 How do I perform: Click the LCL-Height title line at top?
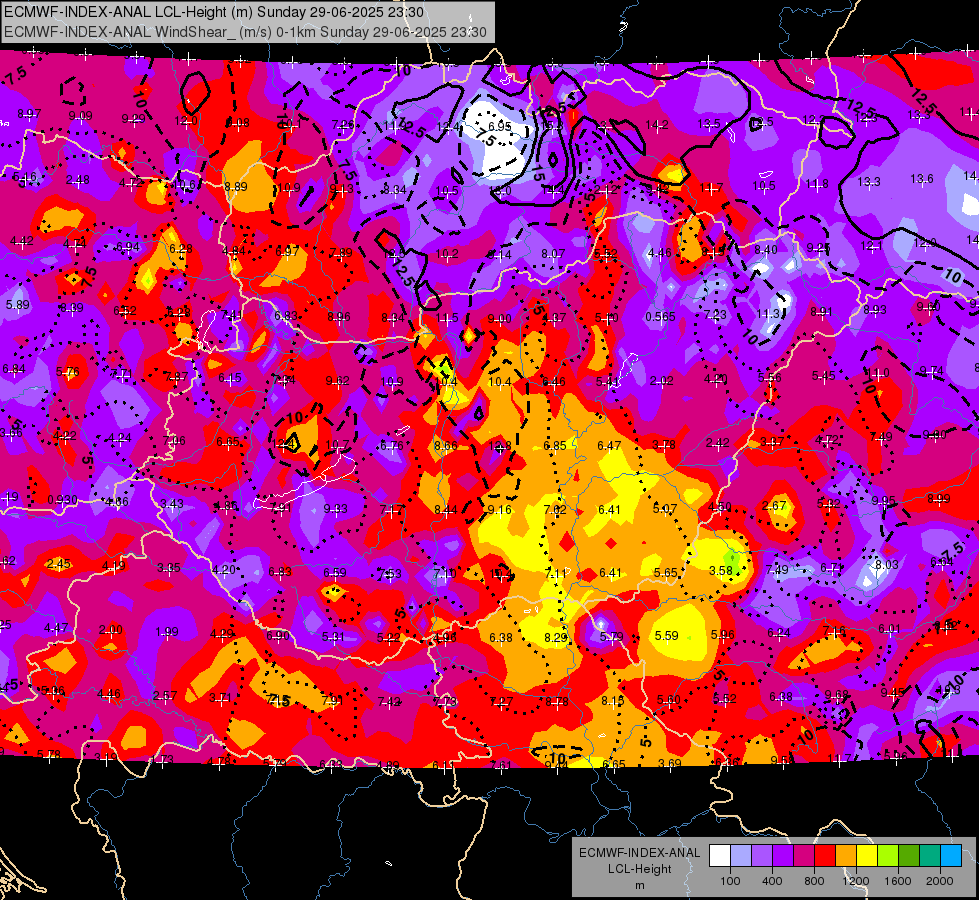214,12
